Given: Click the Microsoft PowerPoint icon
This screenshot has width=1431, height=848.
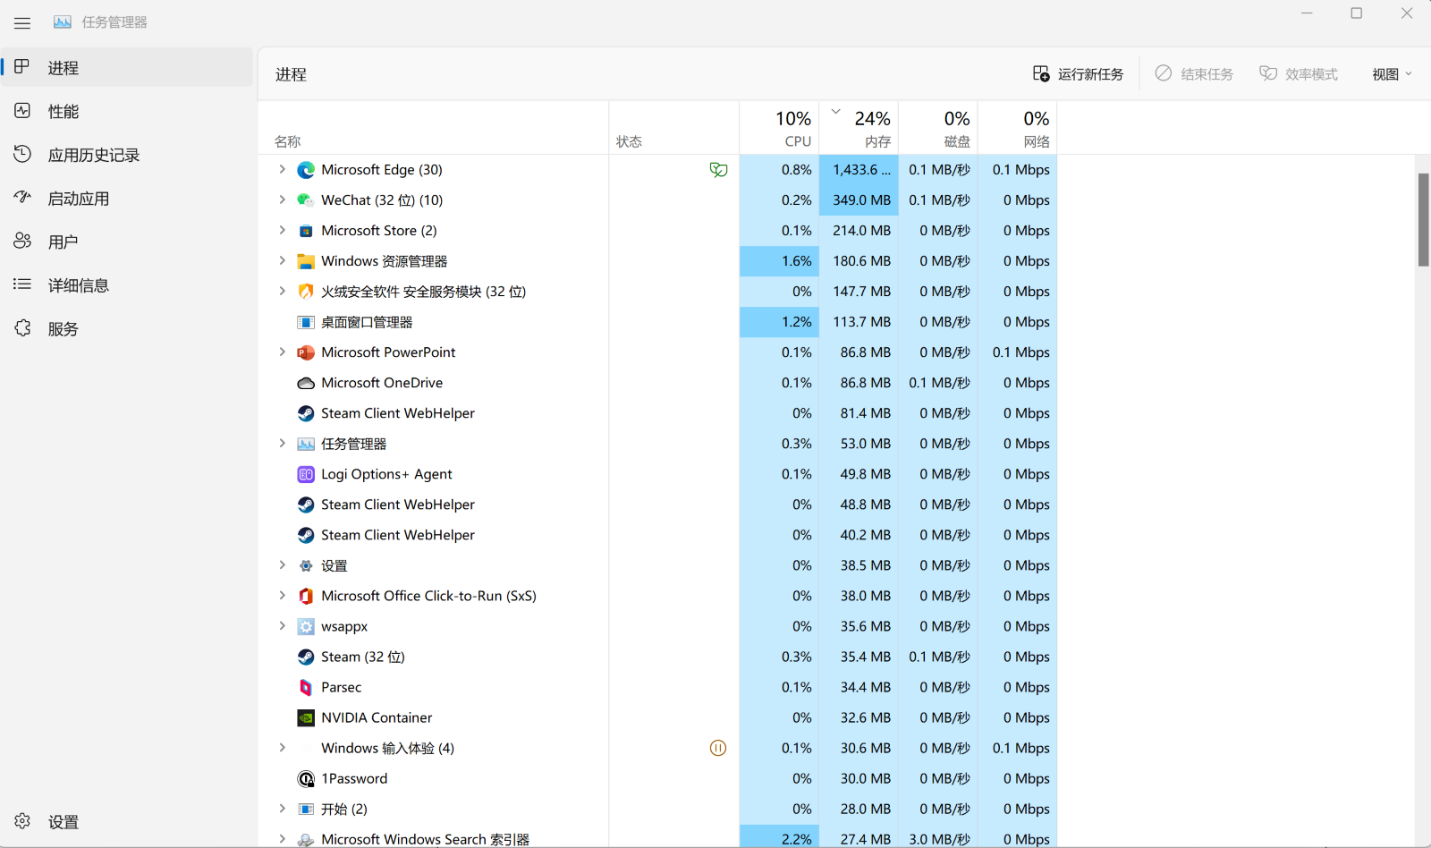Looking at the screenshot, I should 306,352.
